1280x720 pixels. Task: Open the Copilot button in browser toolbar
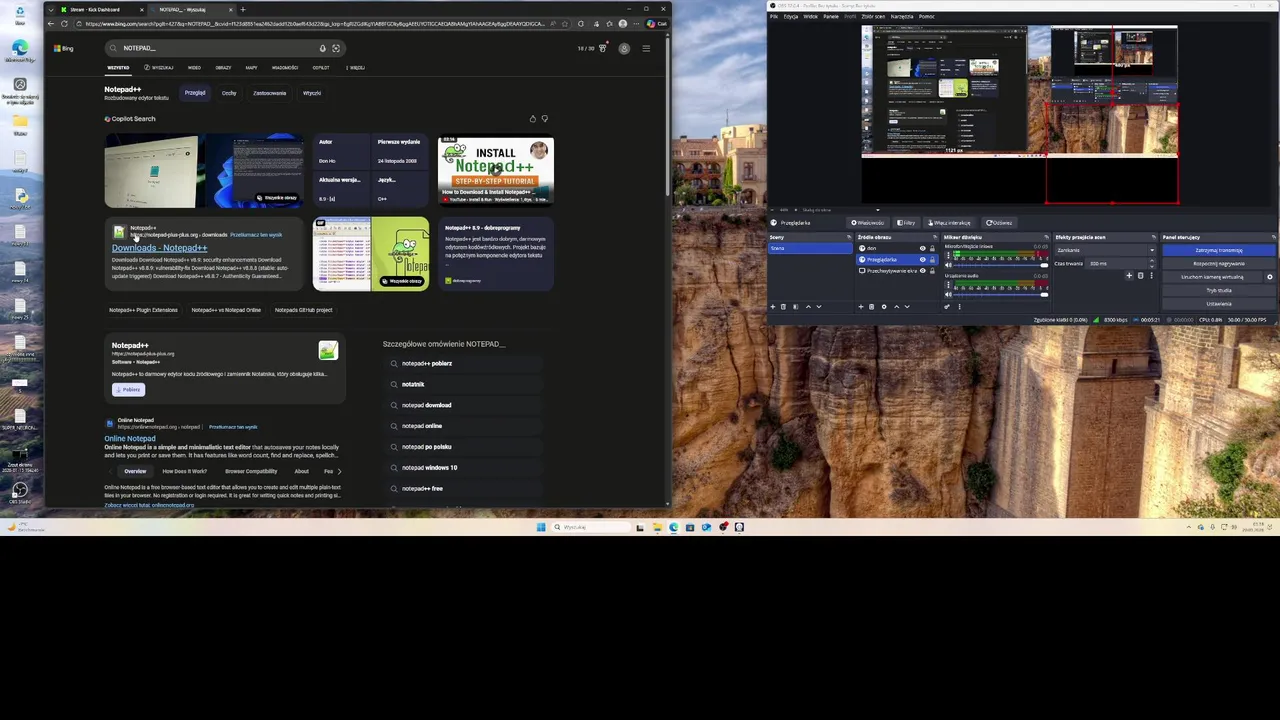655,23
